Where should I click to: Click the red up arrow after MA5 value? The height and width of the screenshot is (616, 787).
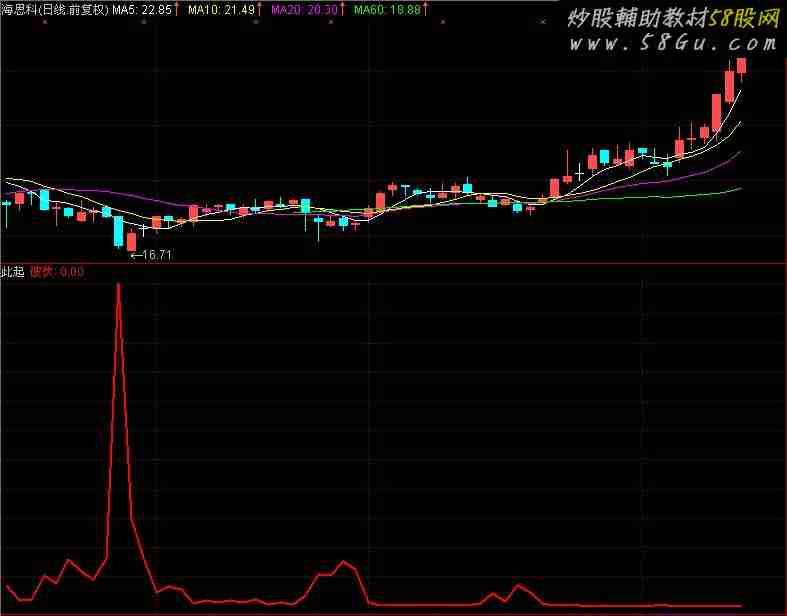point(177,9)
